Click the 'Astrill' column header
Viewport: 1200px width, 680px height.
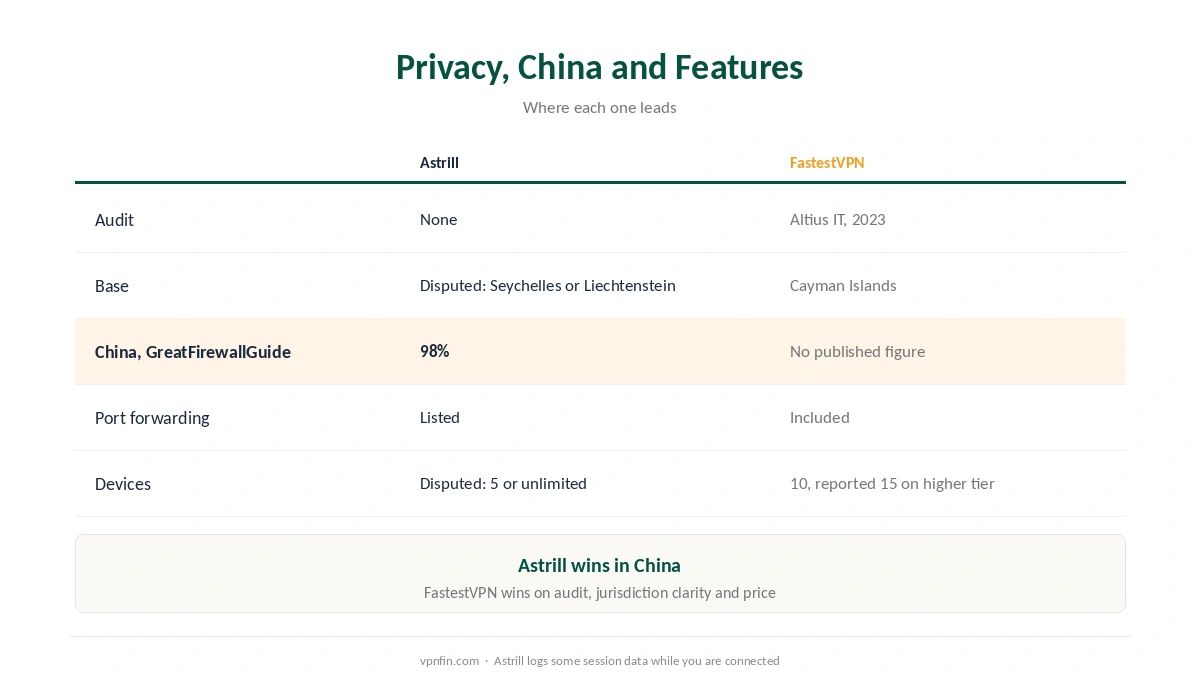click(x=439, y=162)
